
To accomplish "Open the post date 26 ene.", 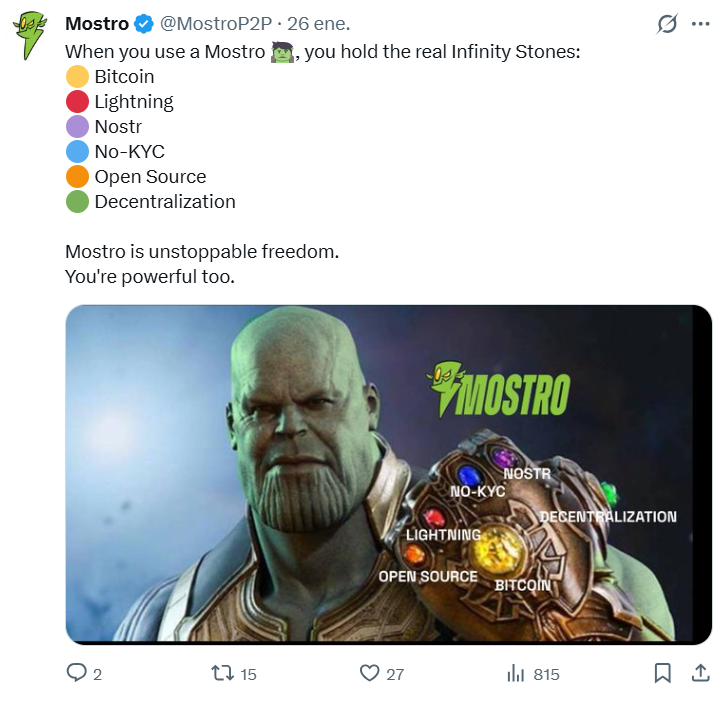I will click(x=319, y=24).
